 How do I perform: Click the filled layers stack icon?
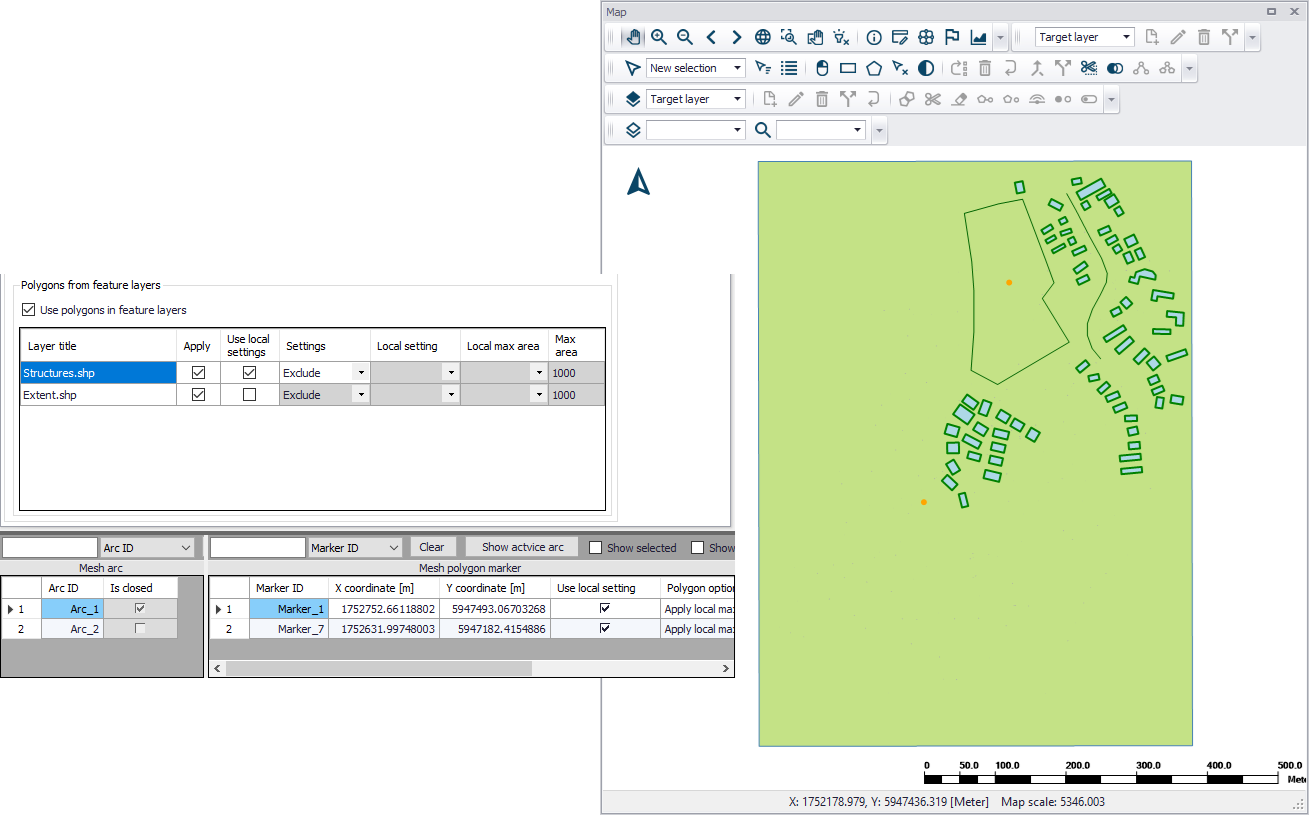(x=633, y=99)
